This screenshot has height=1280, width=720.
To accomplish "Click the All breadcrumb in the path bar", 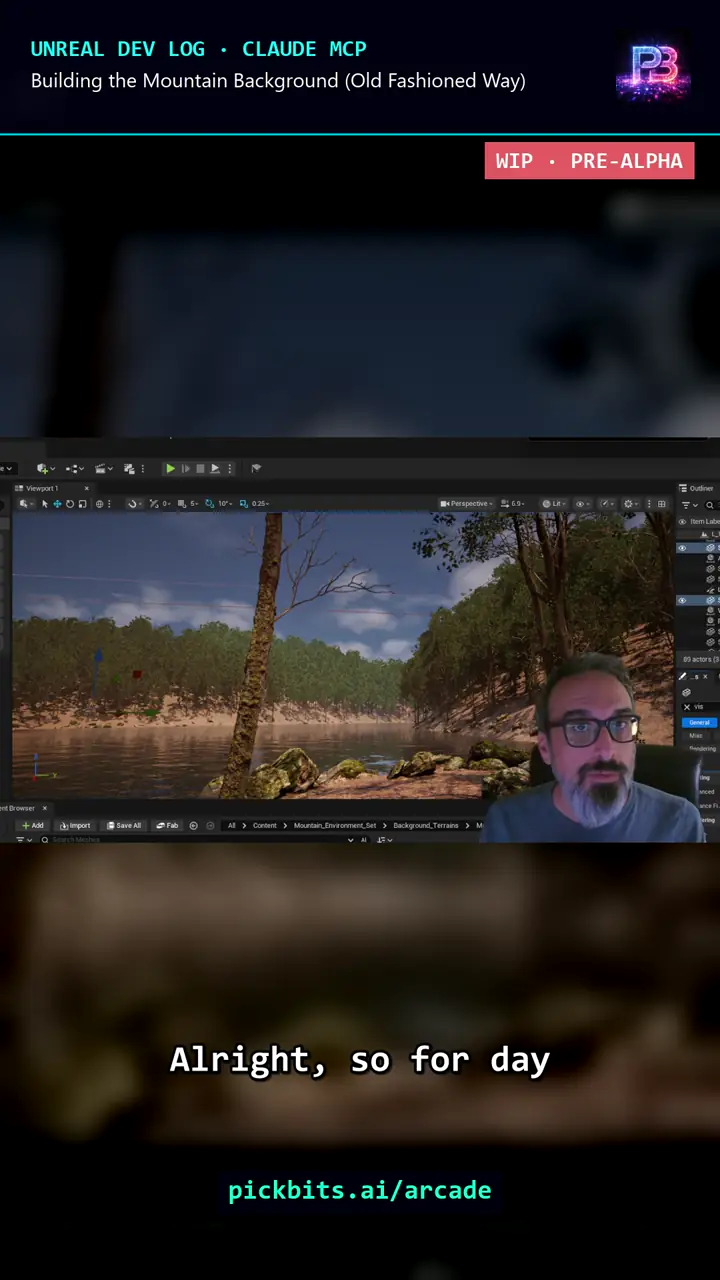I will point(232,825).
